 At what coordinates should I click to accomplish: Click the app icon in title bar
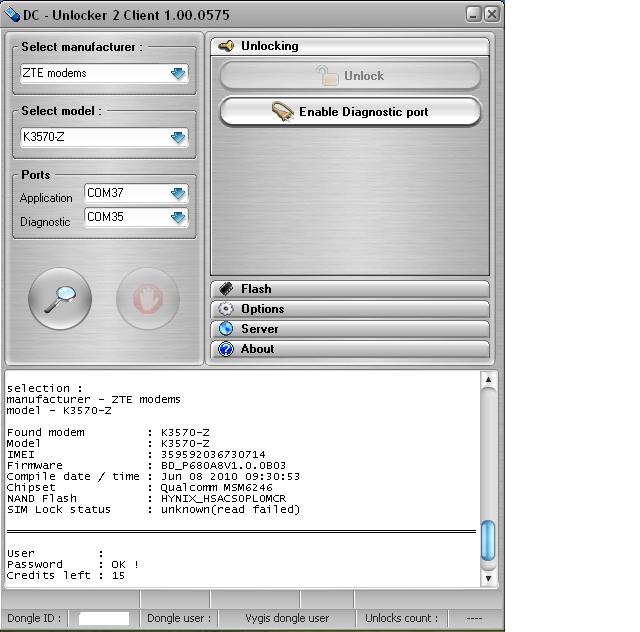(x=12, y=13)
